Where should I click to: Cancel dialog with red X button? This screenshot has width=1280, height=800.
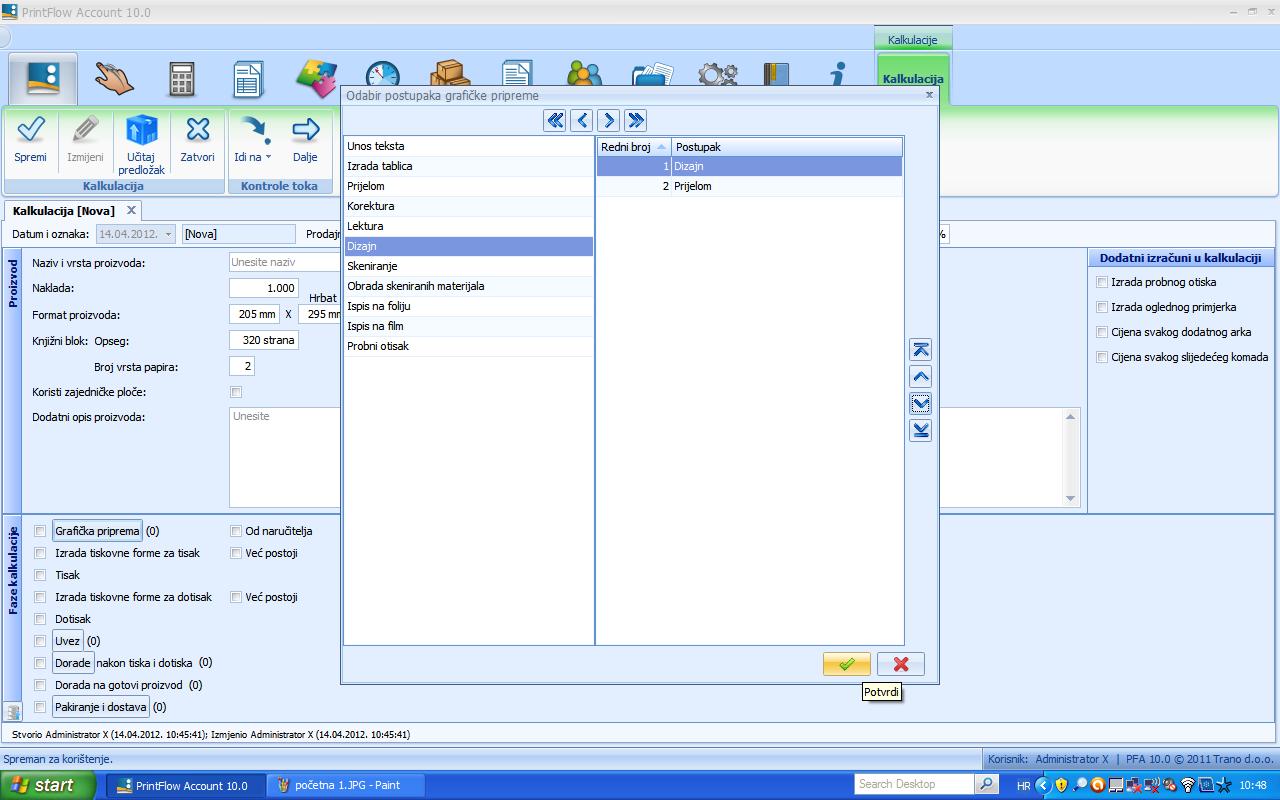[900, 664]
